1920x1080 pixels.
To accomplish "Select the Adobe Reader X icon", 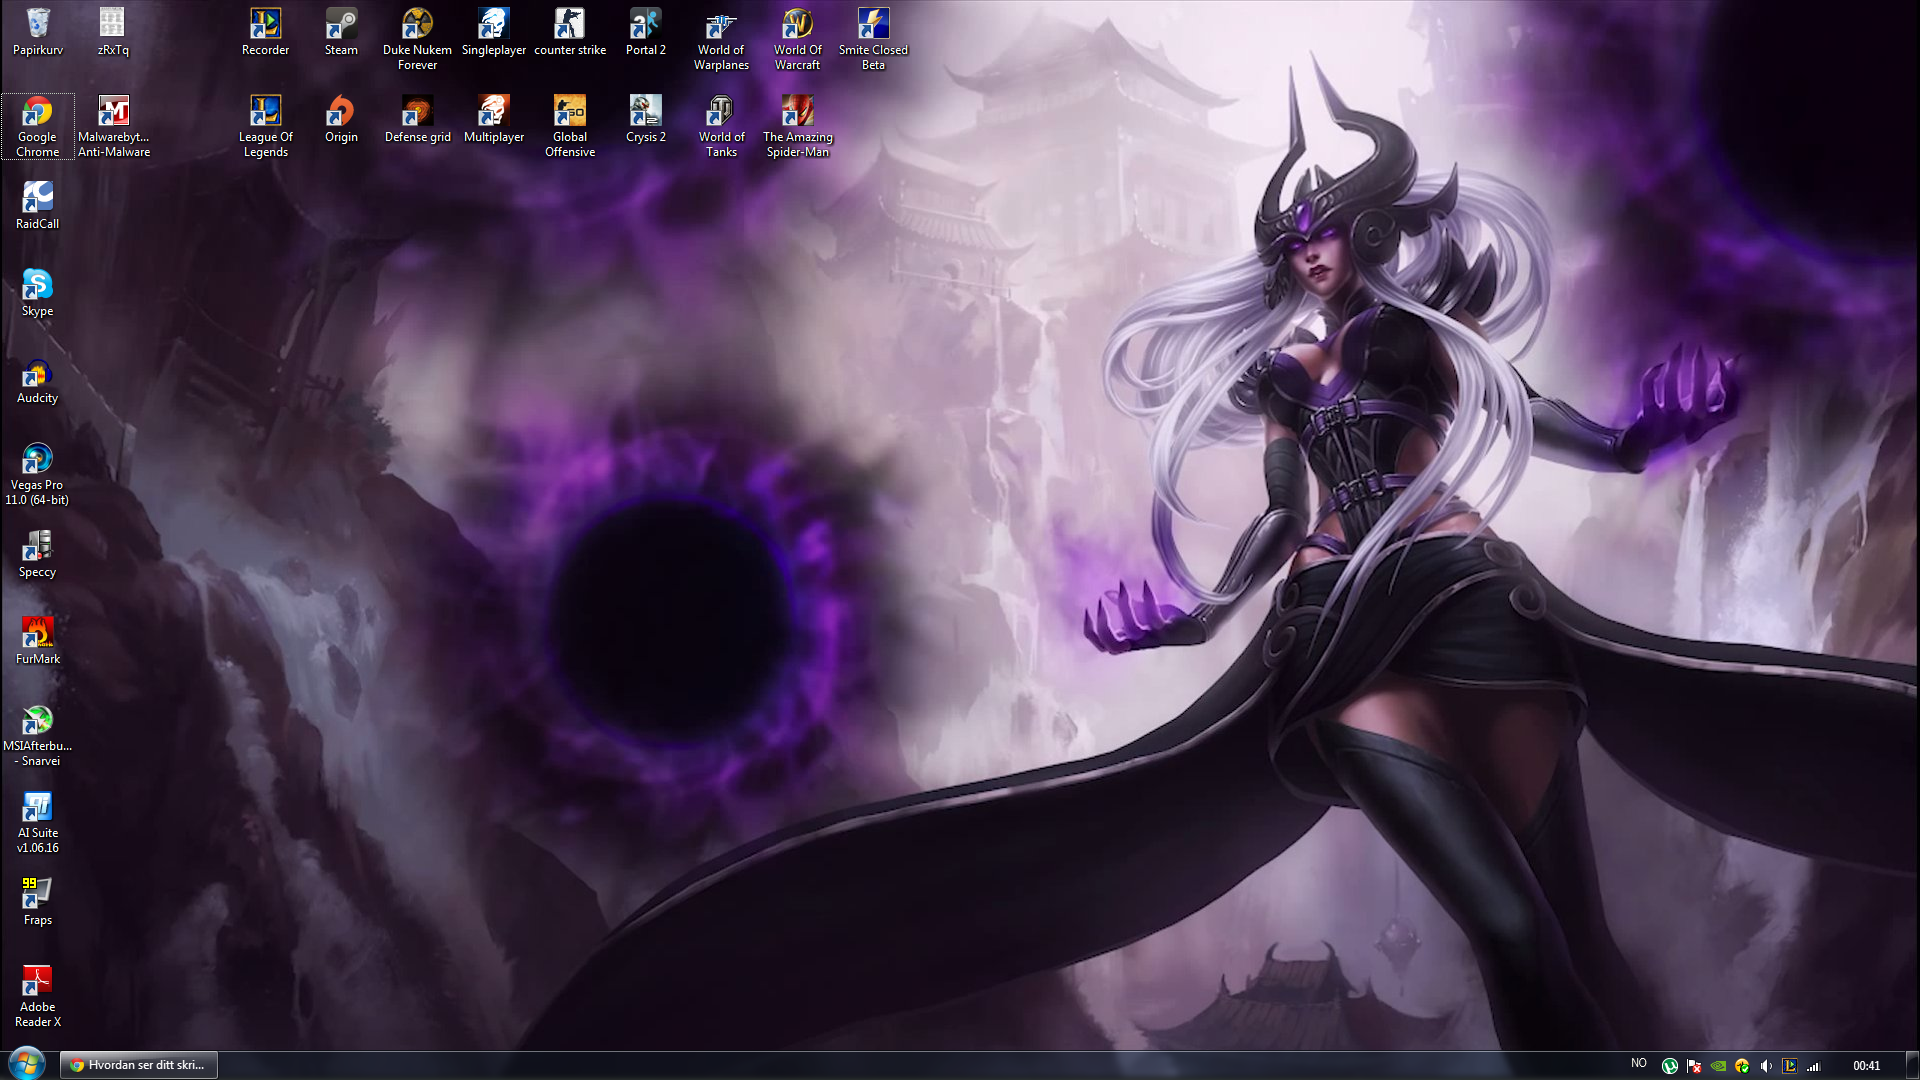I will 38,996.
